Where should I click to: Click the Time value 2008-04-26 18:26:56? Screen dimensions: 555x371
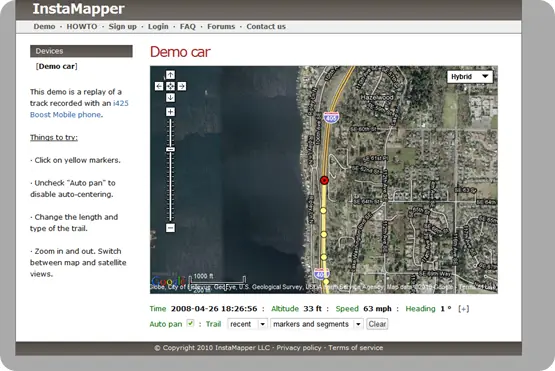tap(214, 309)
